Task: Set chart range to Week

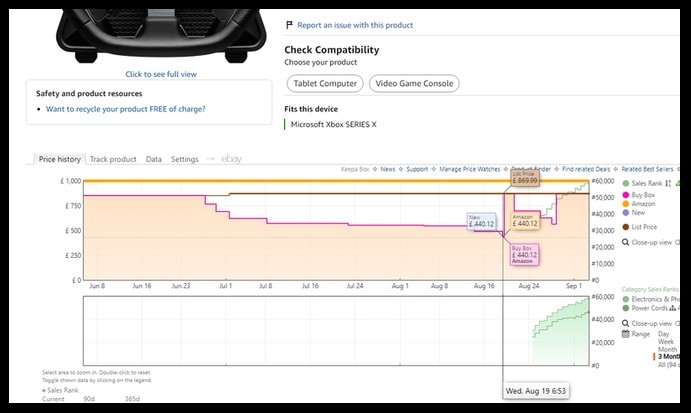Action: [x=666, y=342]
